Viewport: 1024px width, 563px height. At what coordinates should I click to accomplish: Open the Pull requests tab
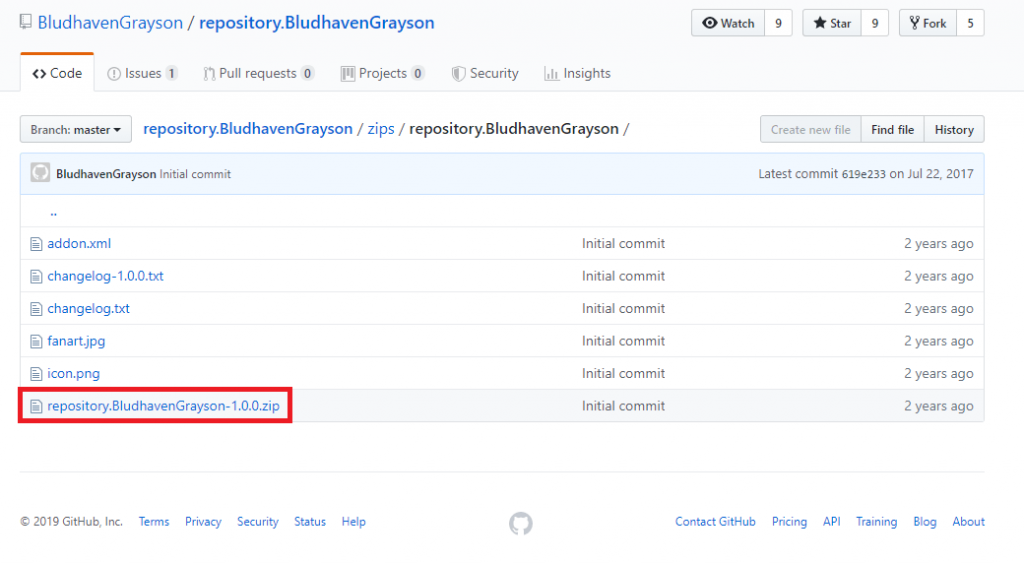(x=258, y=73)
